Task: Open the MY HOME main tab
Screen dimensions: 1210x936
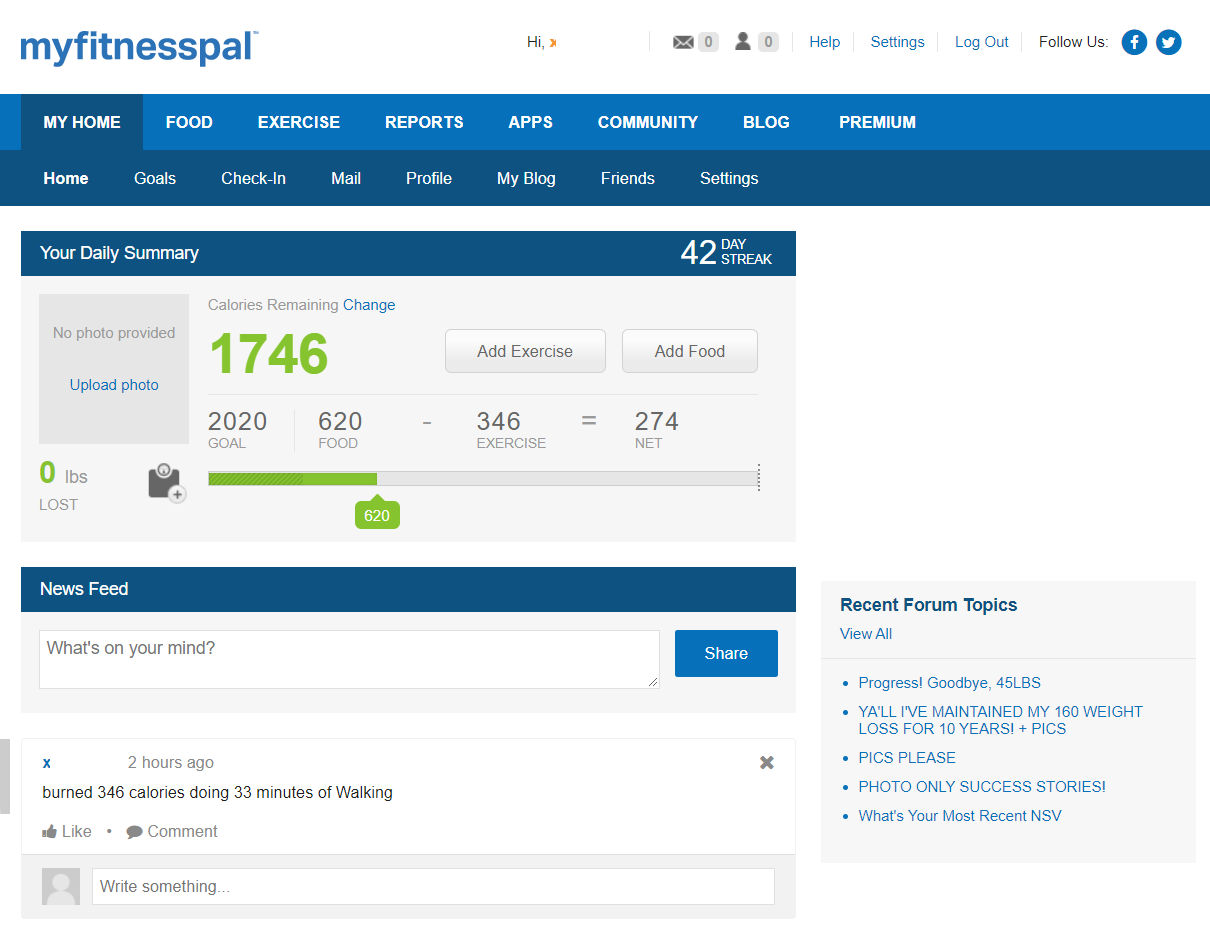Action: [82, 122]
